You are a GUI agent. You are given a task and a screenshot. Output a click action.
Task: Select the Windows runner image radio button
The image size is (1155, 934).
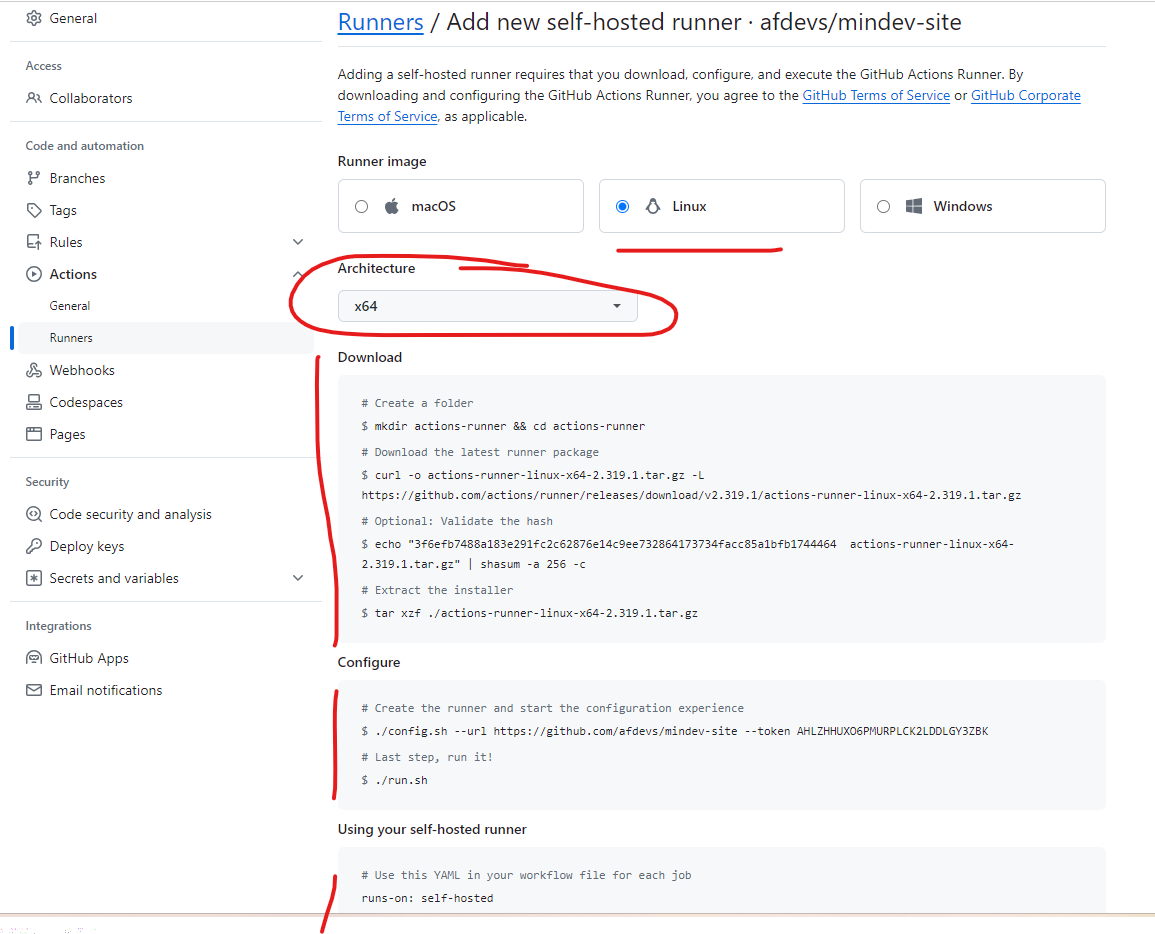[x=883, y=206]
